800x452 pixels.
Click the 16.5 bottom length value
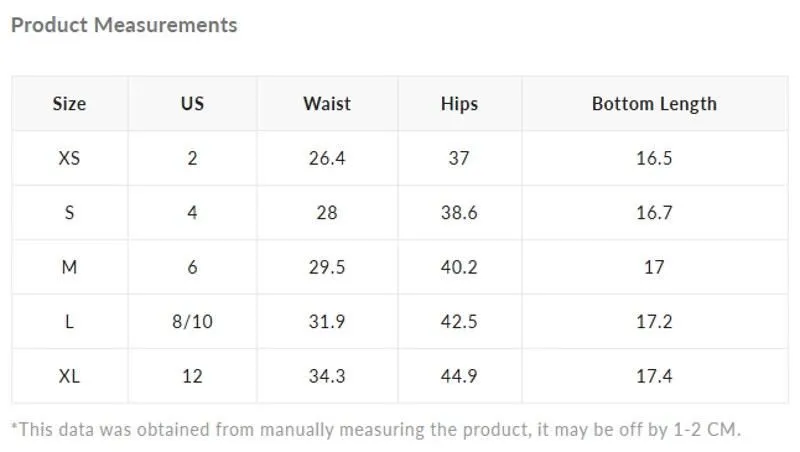point(654,158)
